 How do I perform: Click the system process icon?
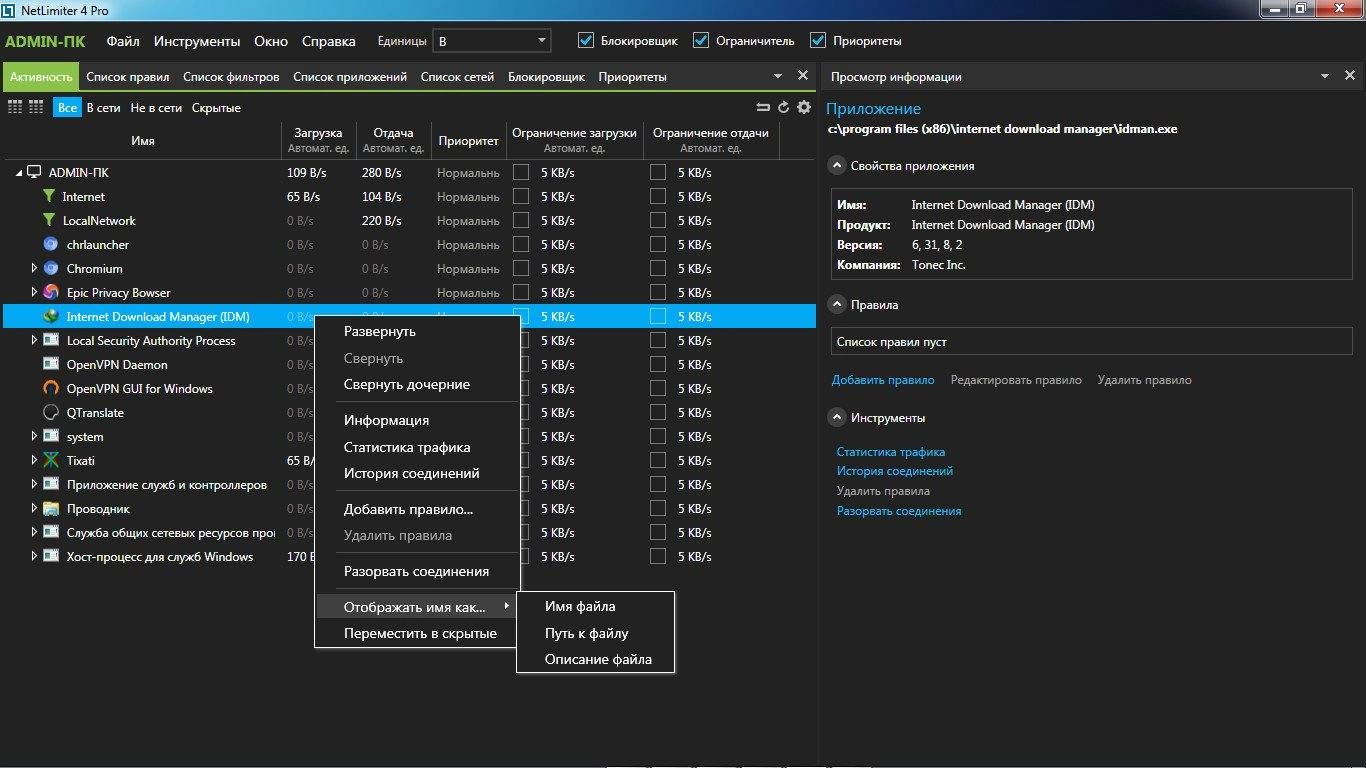coord(51,437)
